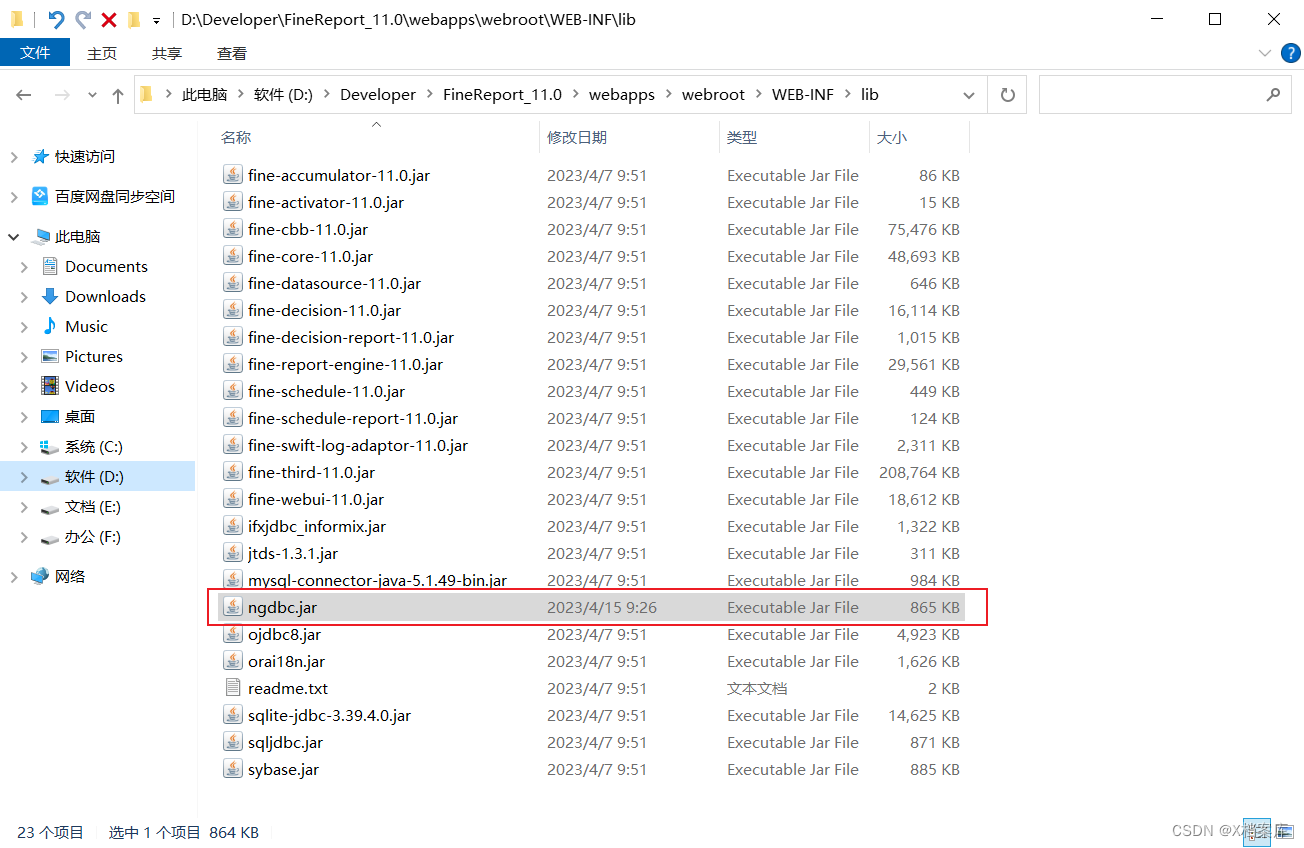Collapse the 此电脑 tree node
The width and height of the screenshot is (1304, 848).
[x=14, y=237]
